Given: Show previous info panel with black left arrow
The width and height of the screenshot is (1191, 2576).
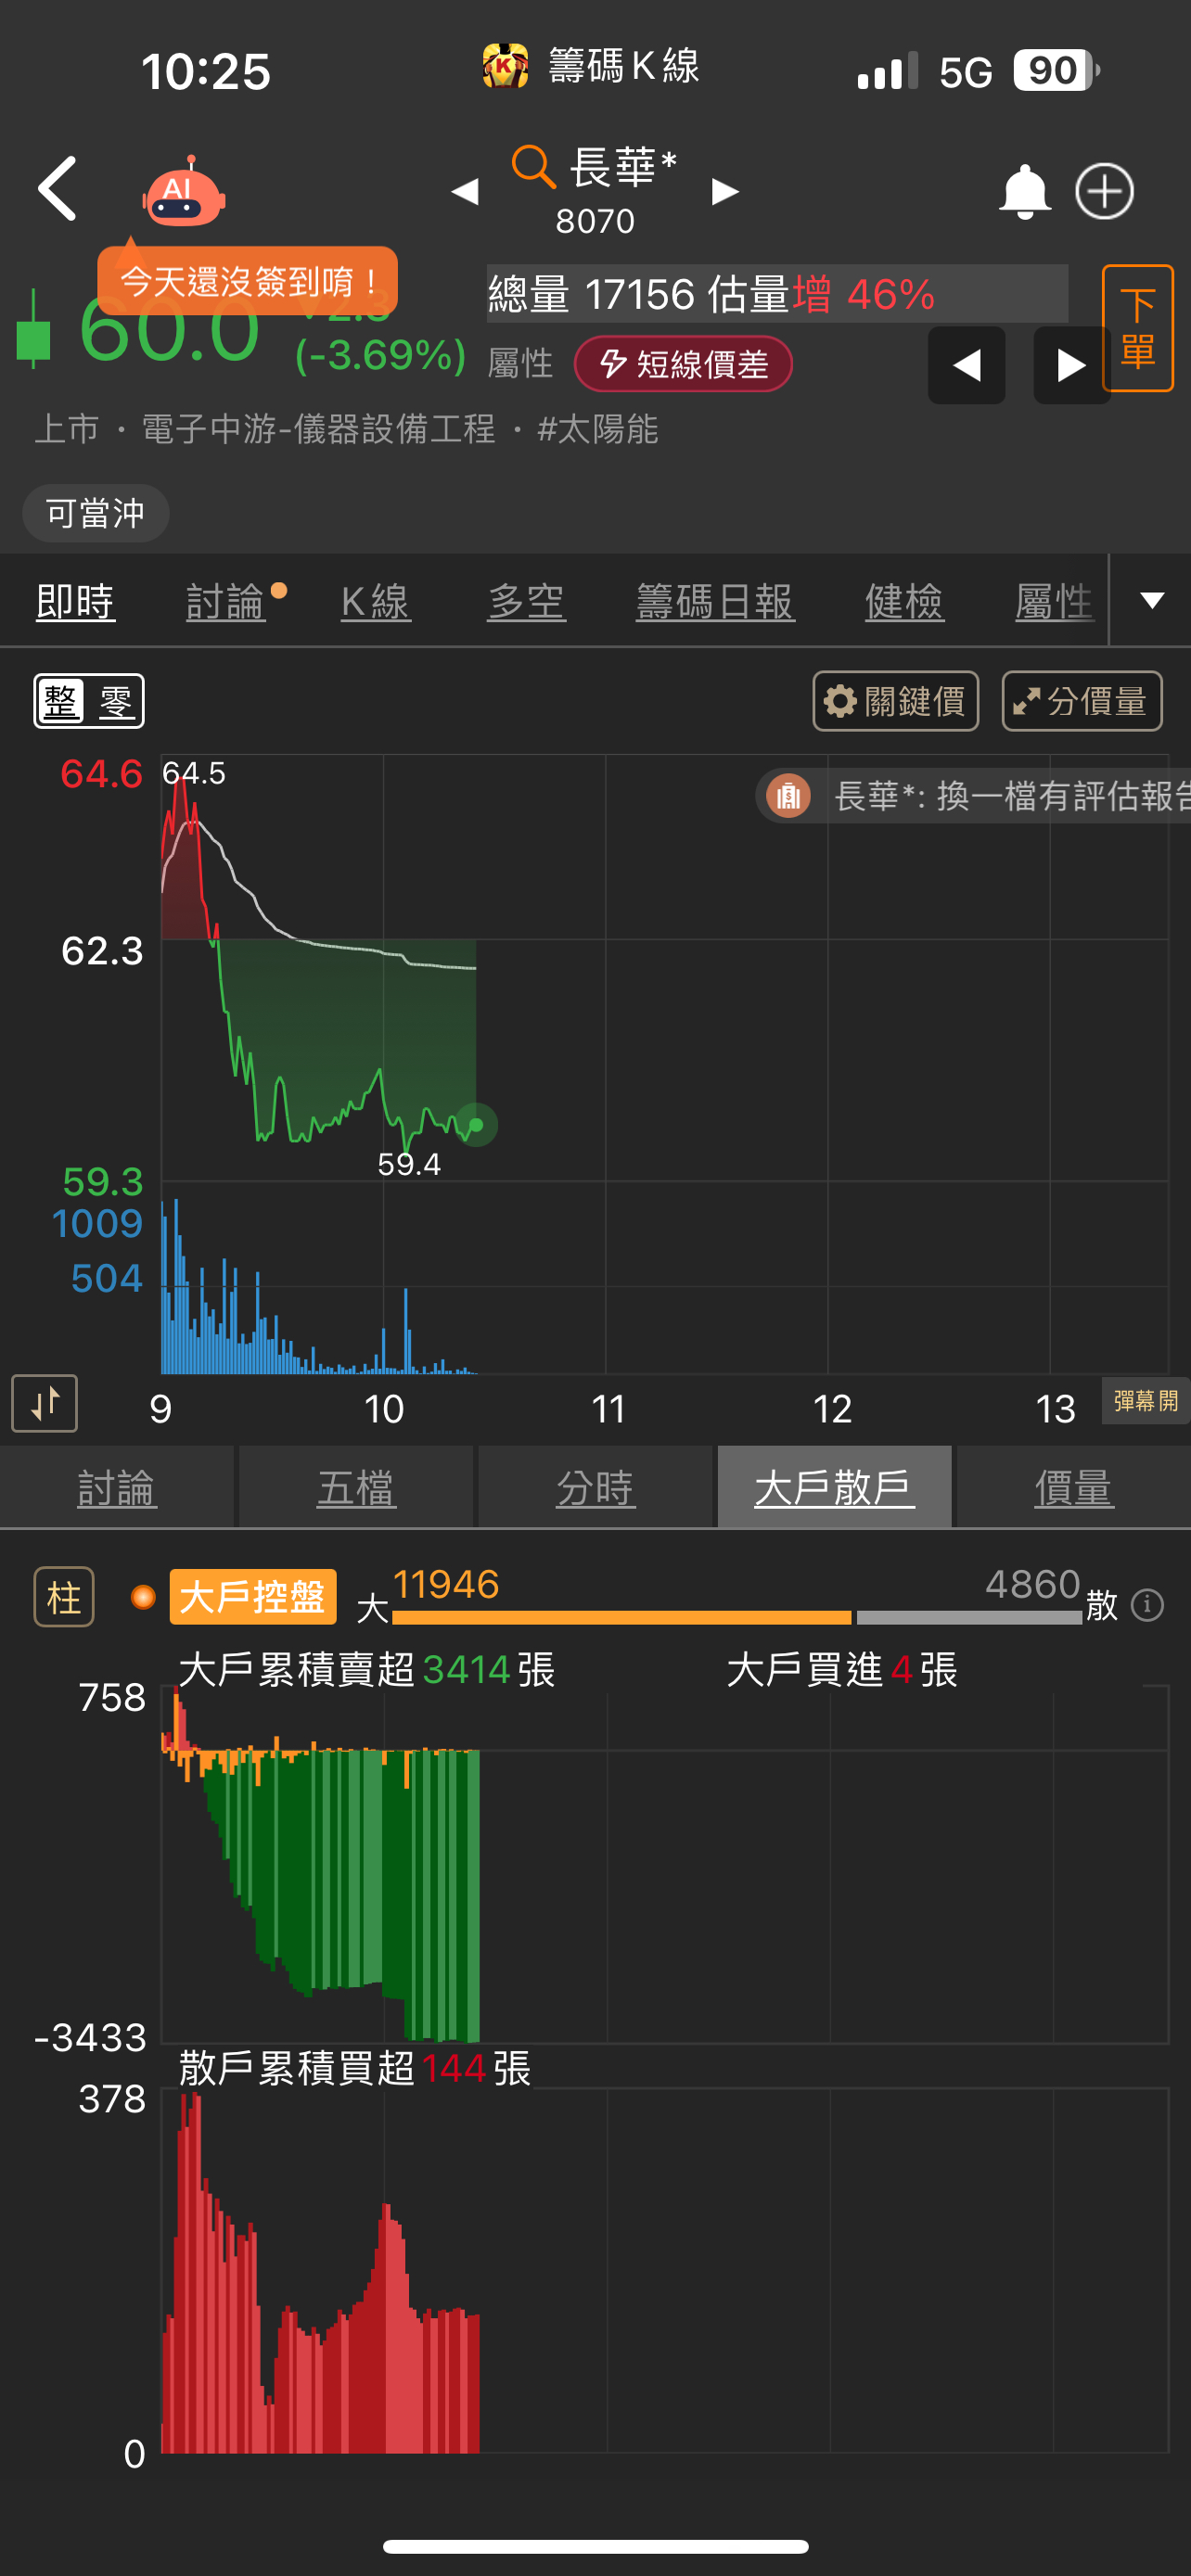Looking at the screenshot, I should click(966, 365).
